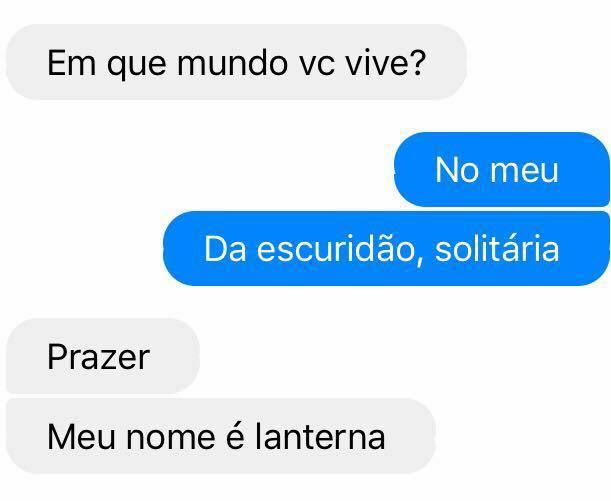Click the word 'meu' in 'No meu' bubble
611x501 pixels.
524,171
